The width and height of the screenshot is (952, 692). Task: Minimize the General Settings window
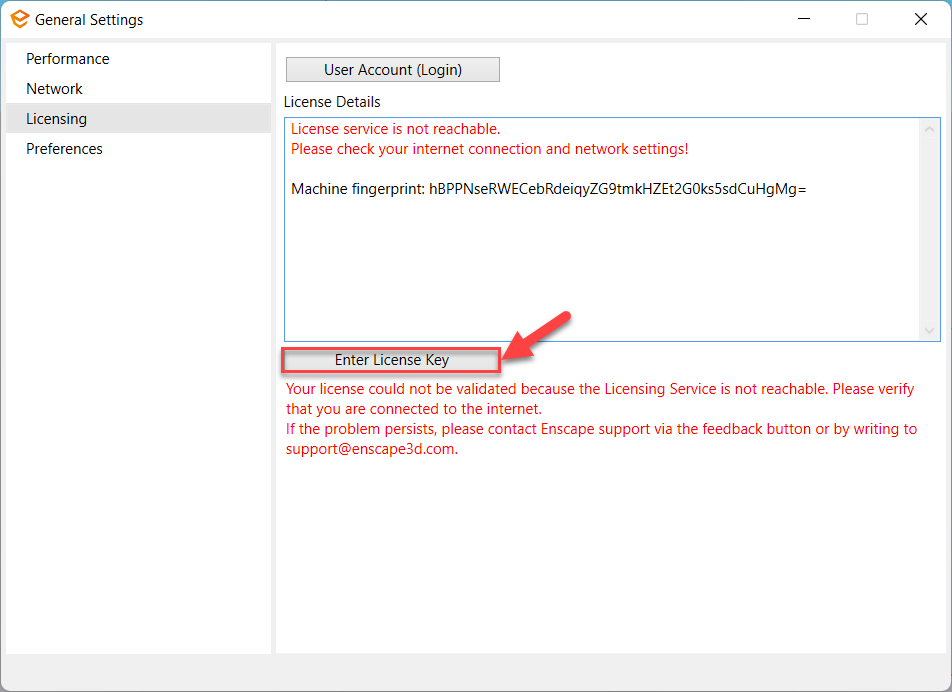(803, 19)
